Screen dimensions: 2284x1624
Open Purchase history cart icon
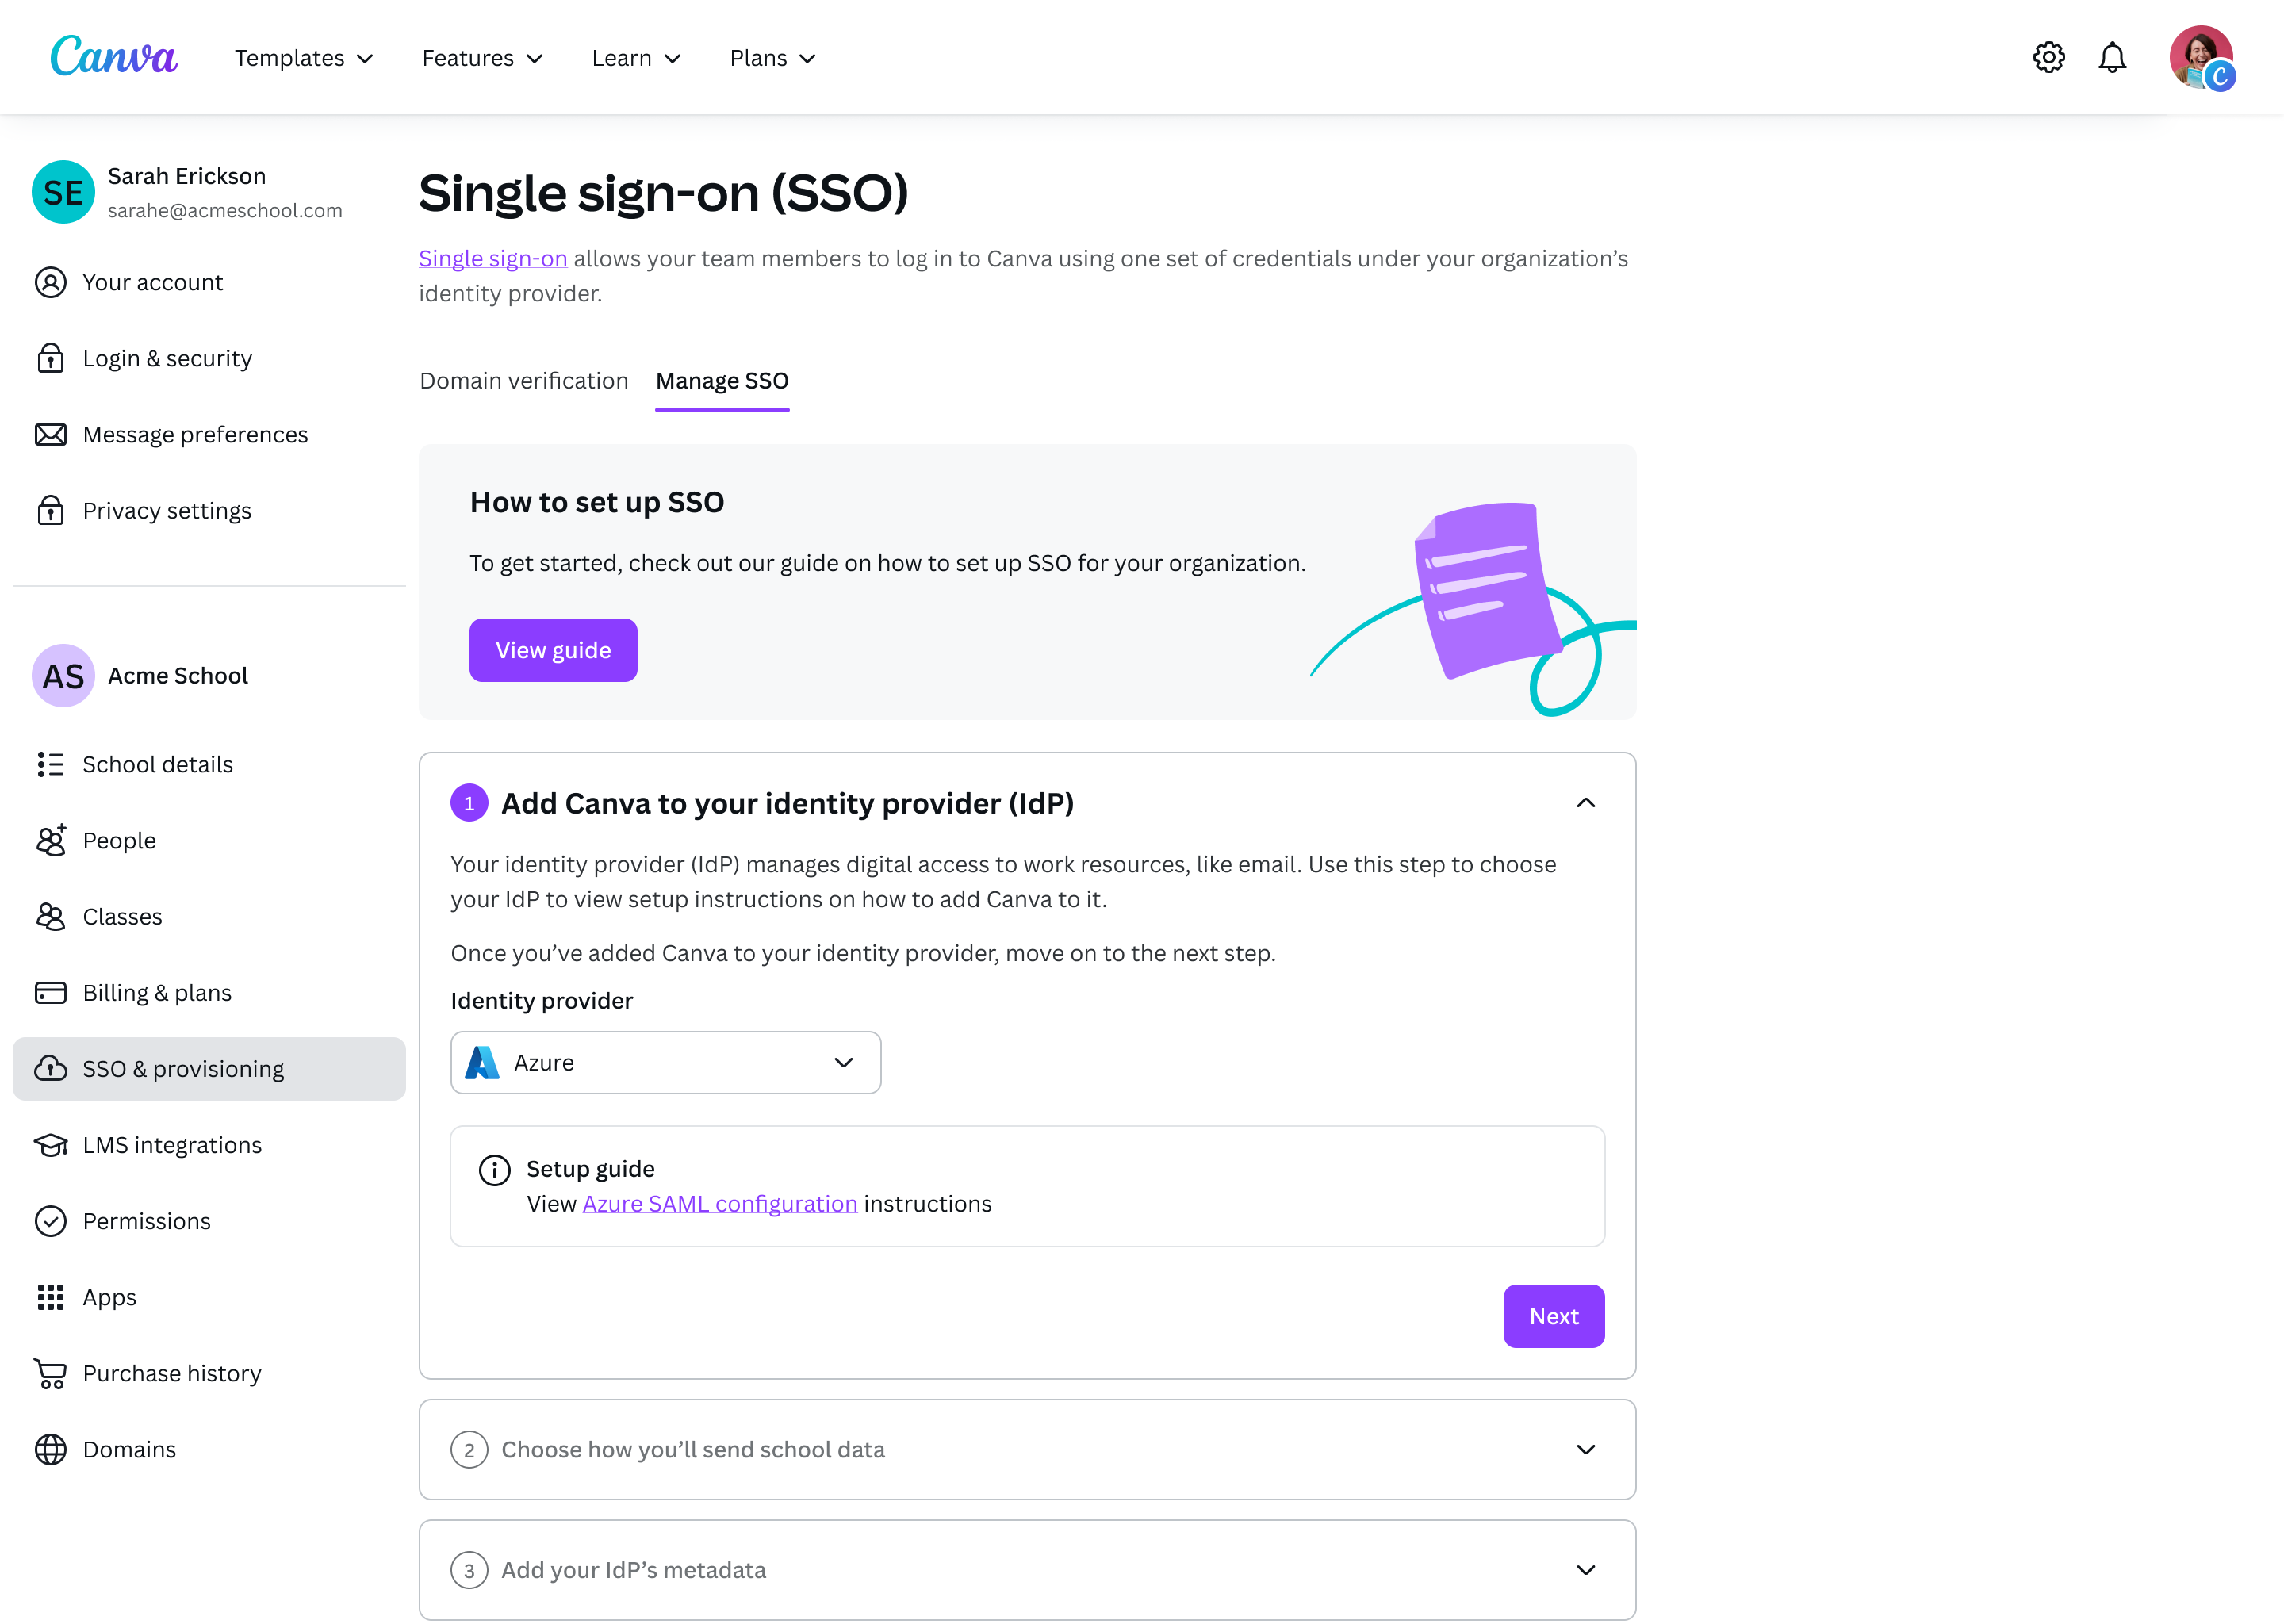pyautogui.click(x=51, y=1373)
